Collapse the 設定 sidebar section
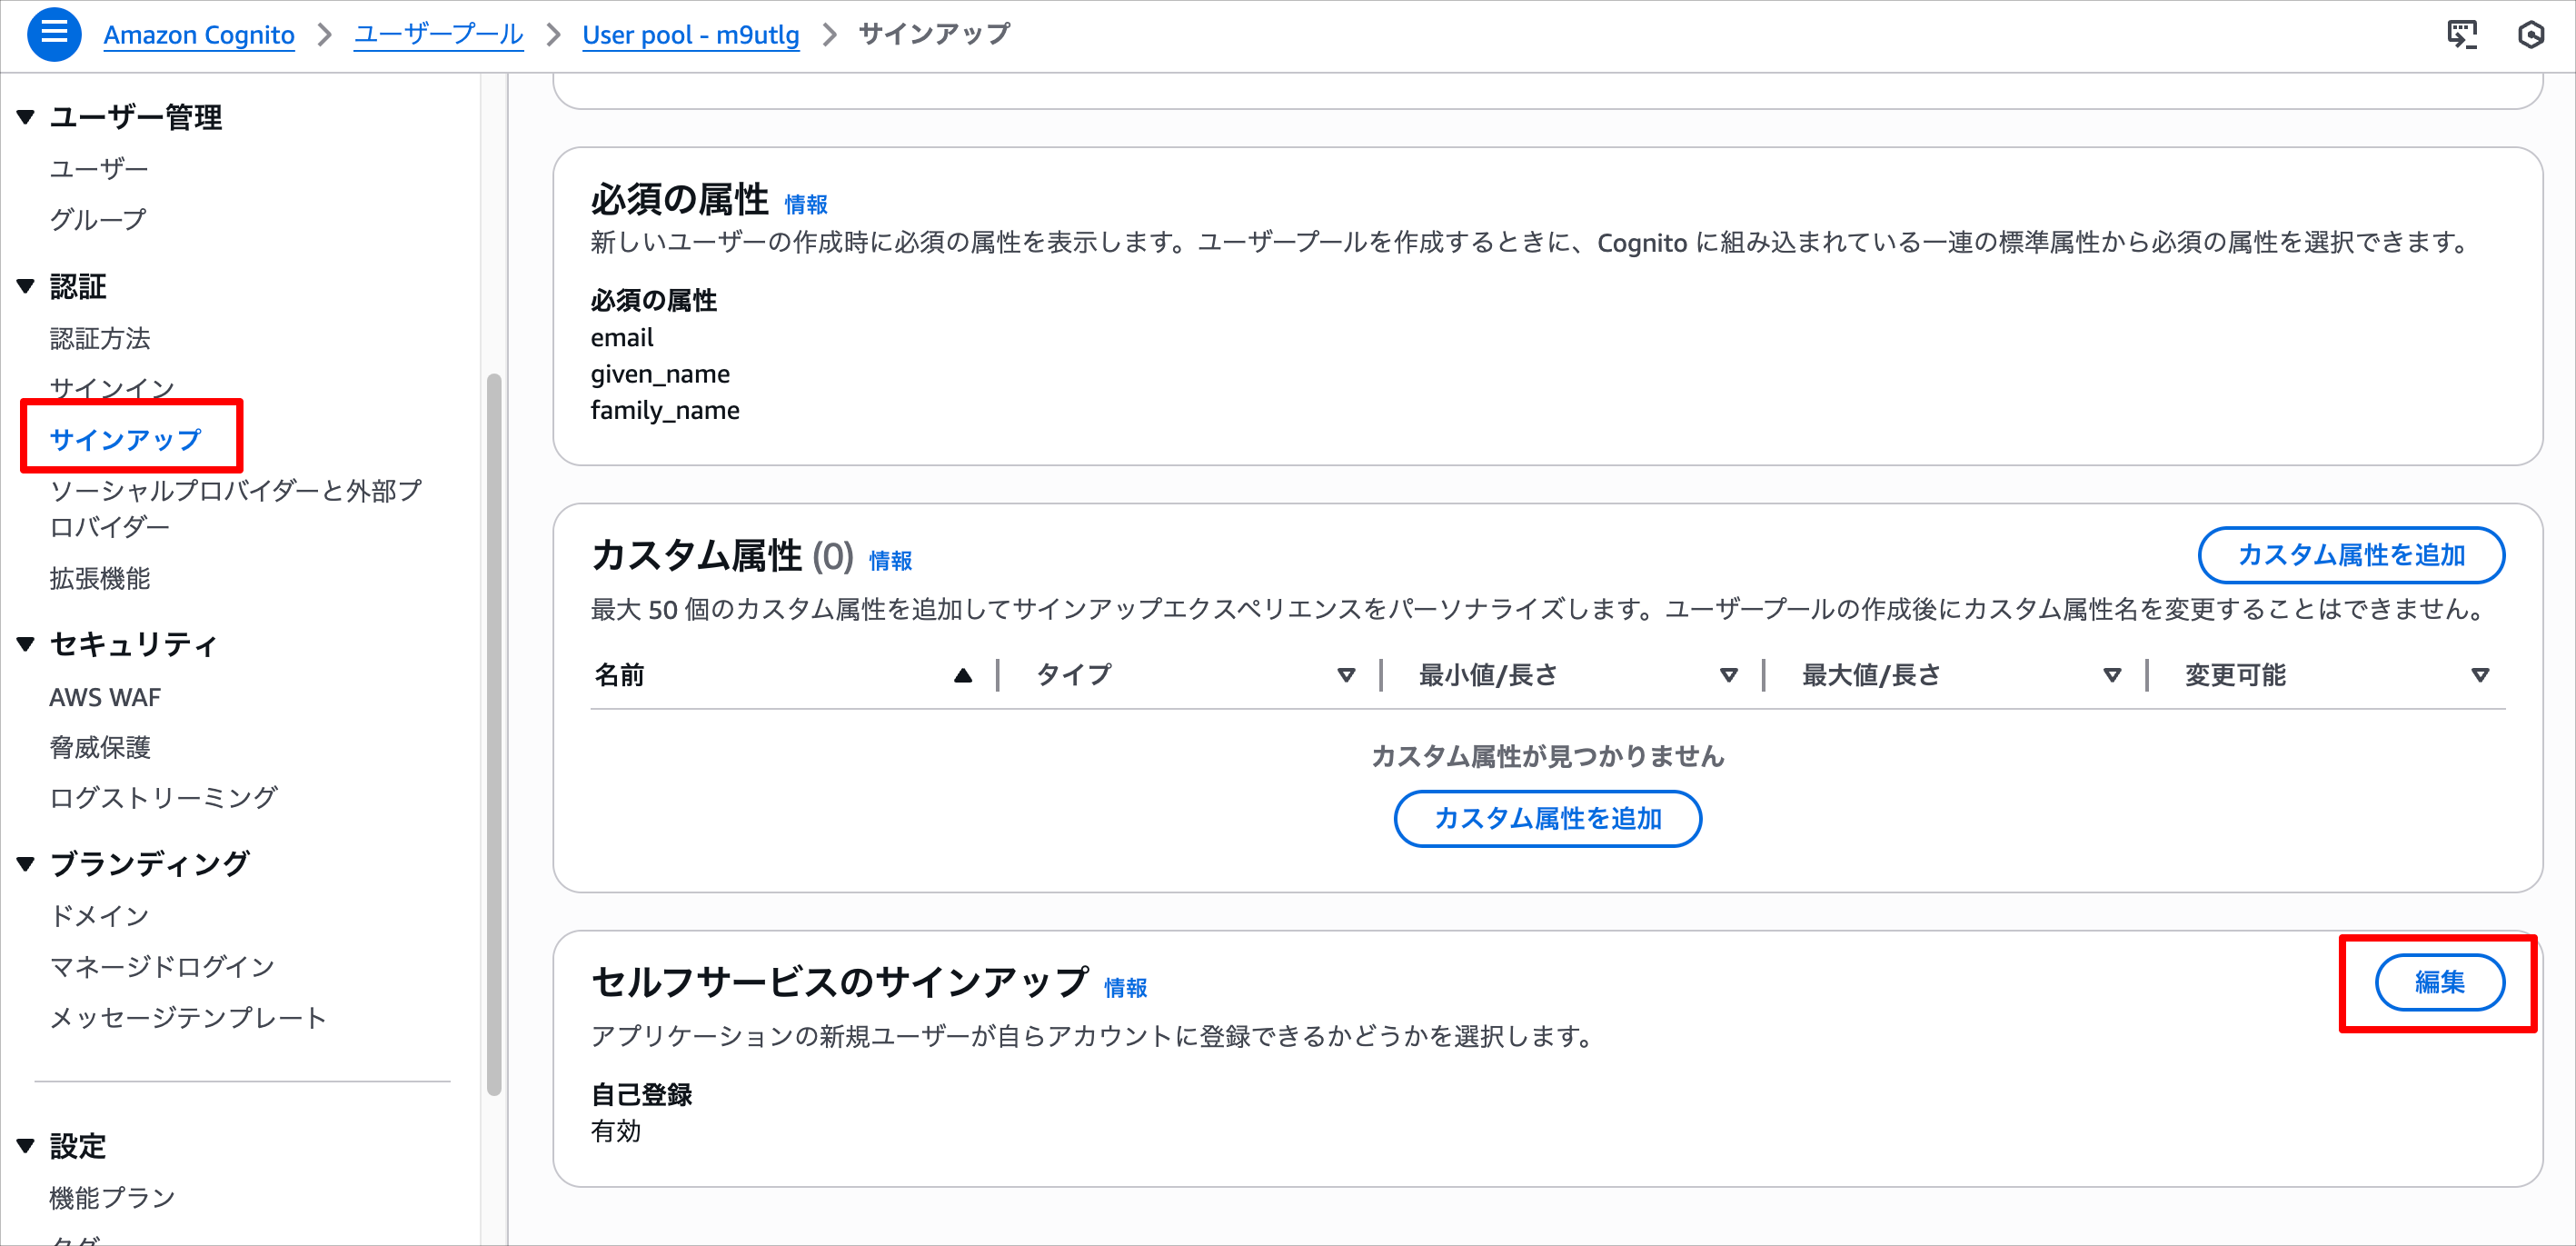The width and height of the screenshot is (2576, 1246). tap(26, 1145)
